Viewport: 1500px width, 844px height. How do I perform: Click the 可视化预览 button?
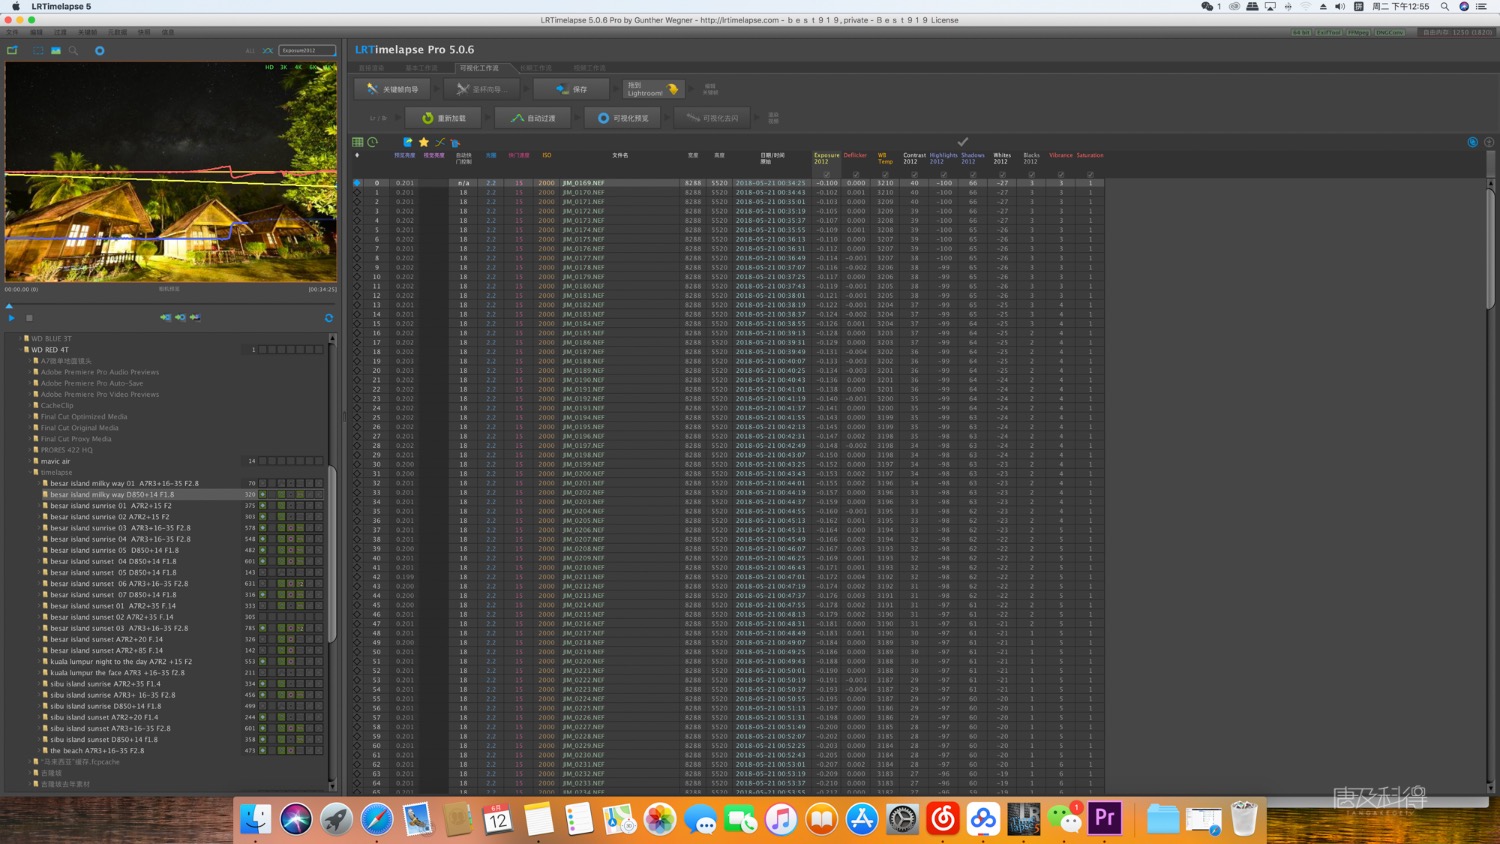(623, 118)
